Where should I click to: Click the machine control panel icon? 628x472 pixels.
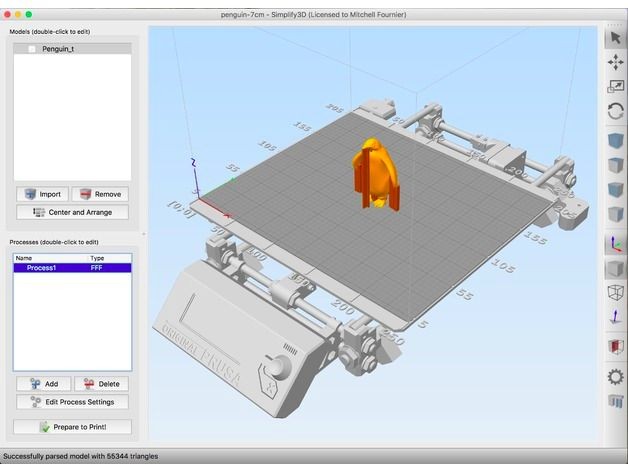tap(615, 402)
